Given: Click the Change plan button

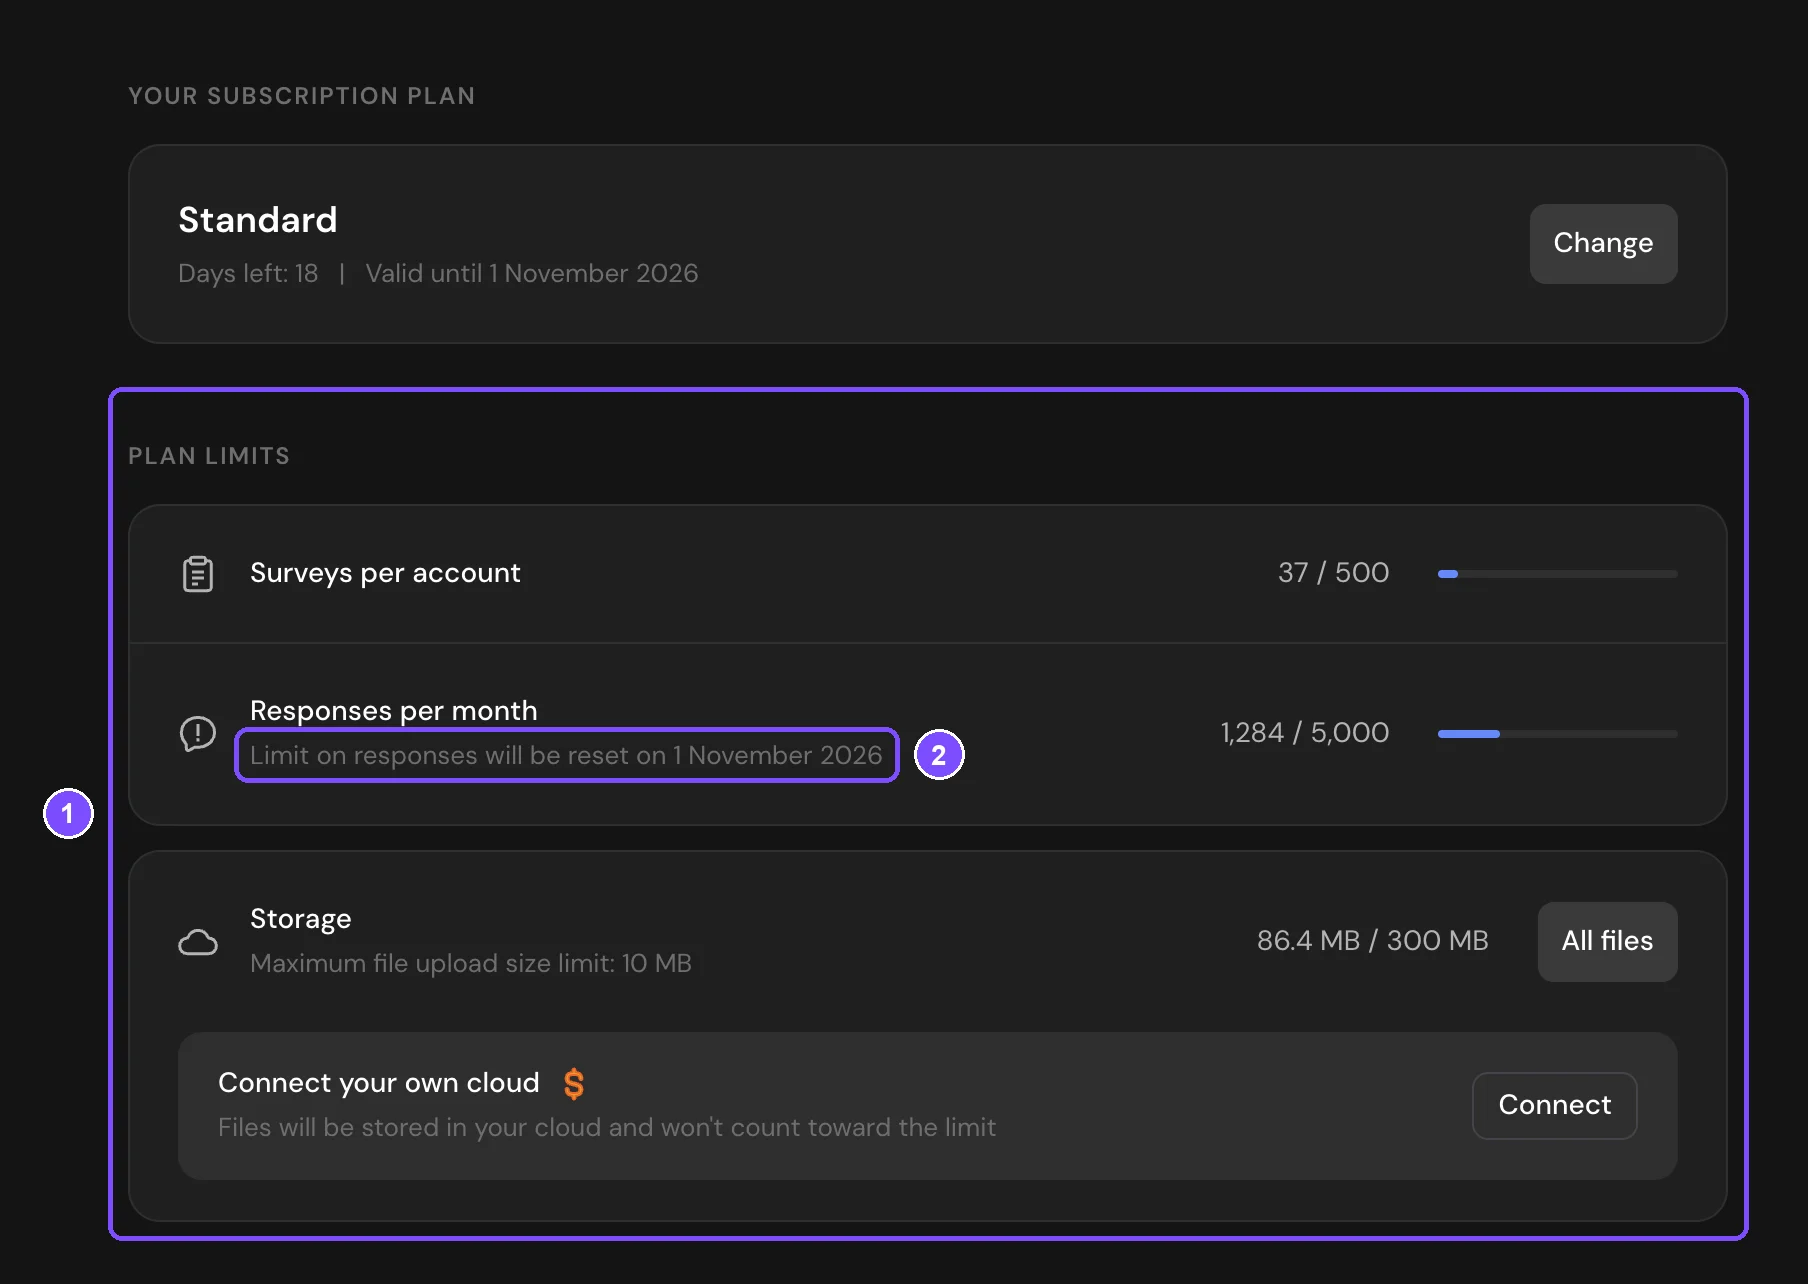Looking at the screenshot, I should [x=1603, y=243].
